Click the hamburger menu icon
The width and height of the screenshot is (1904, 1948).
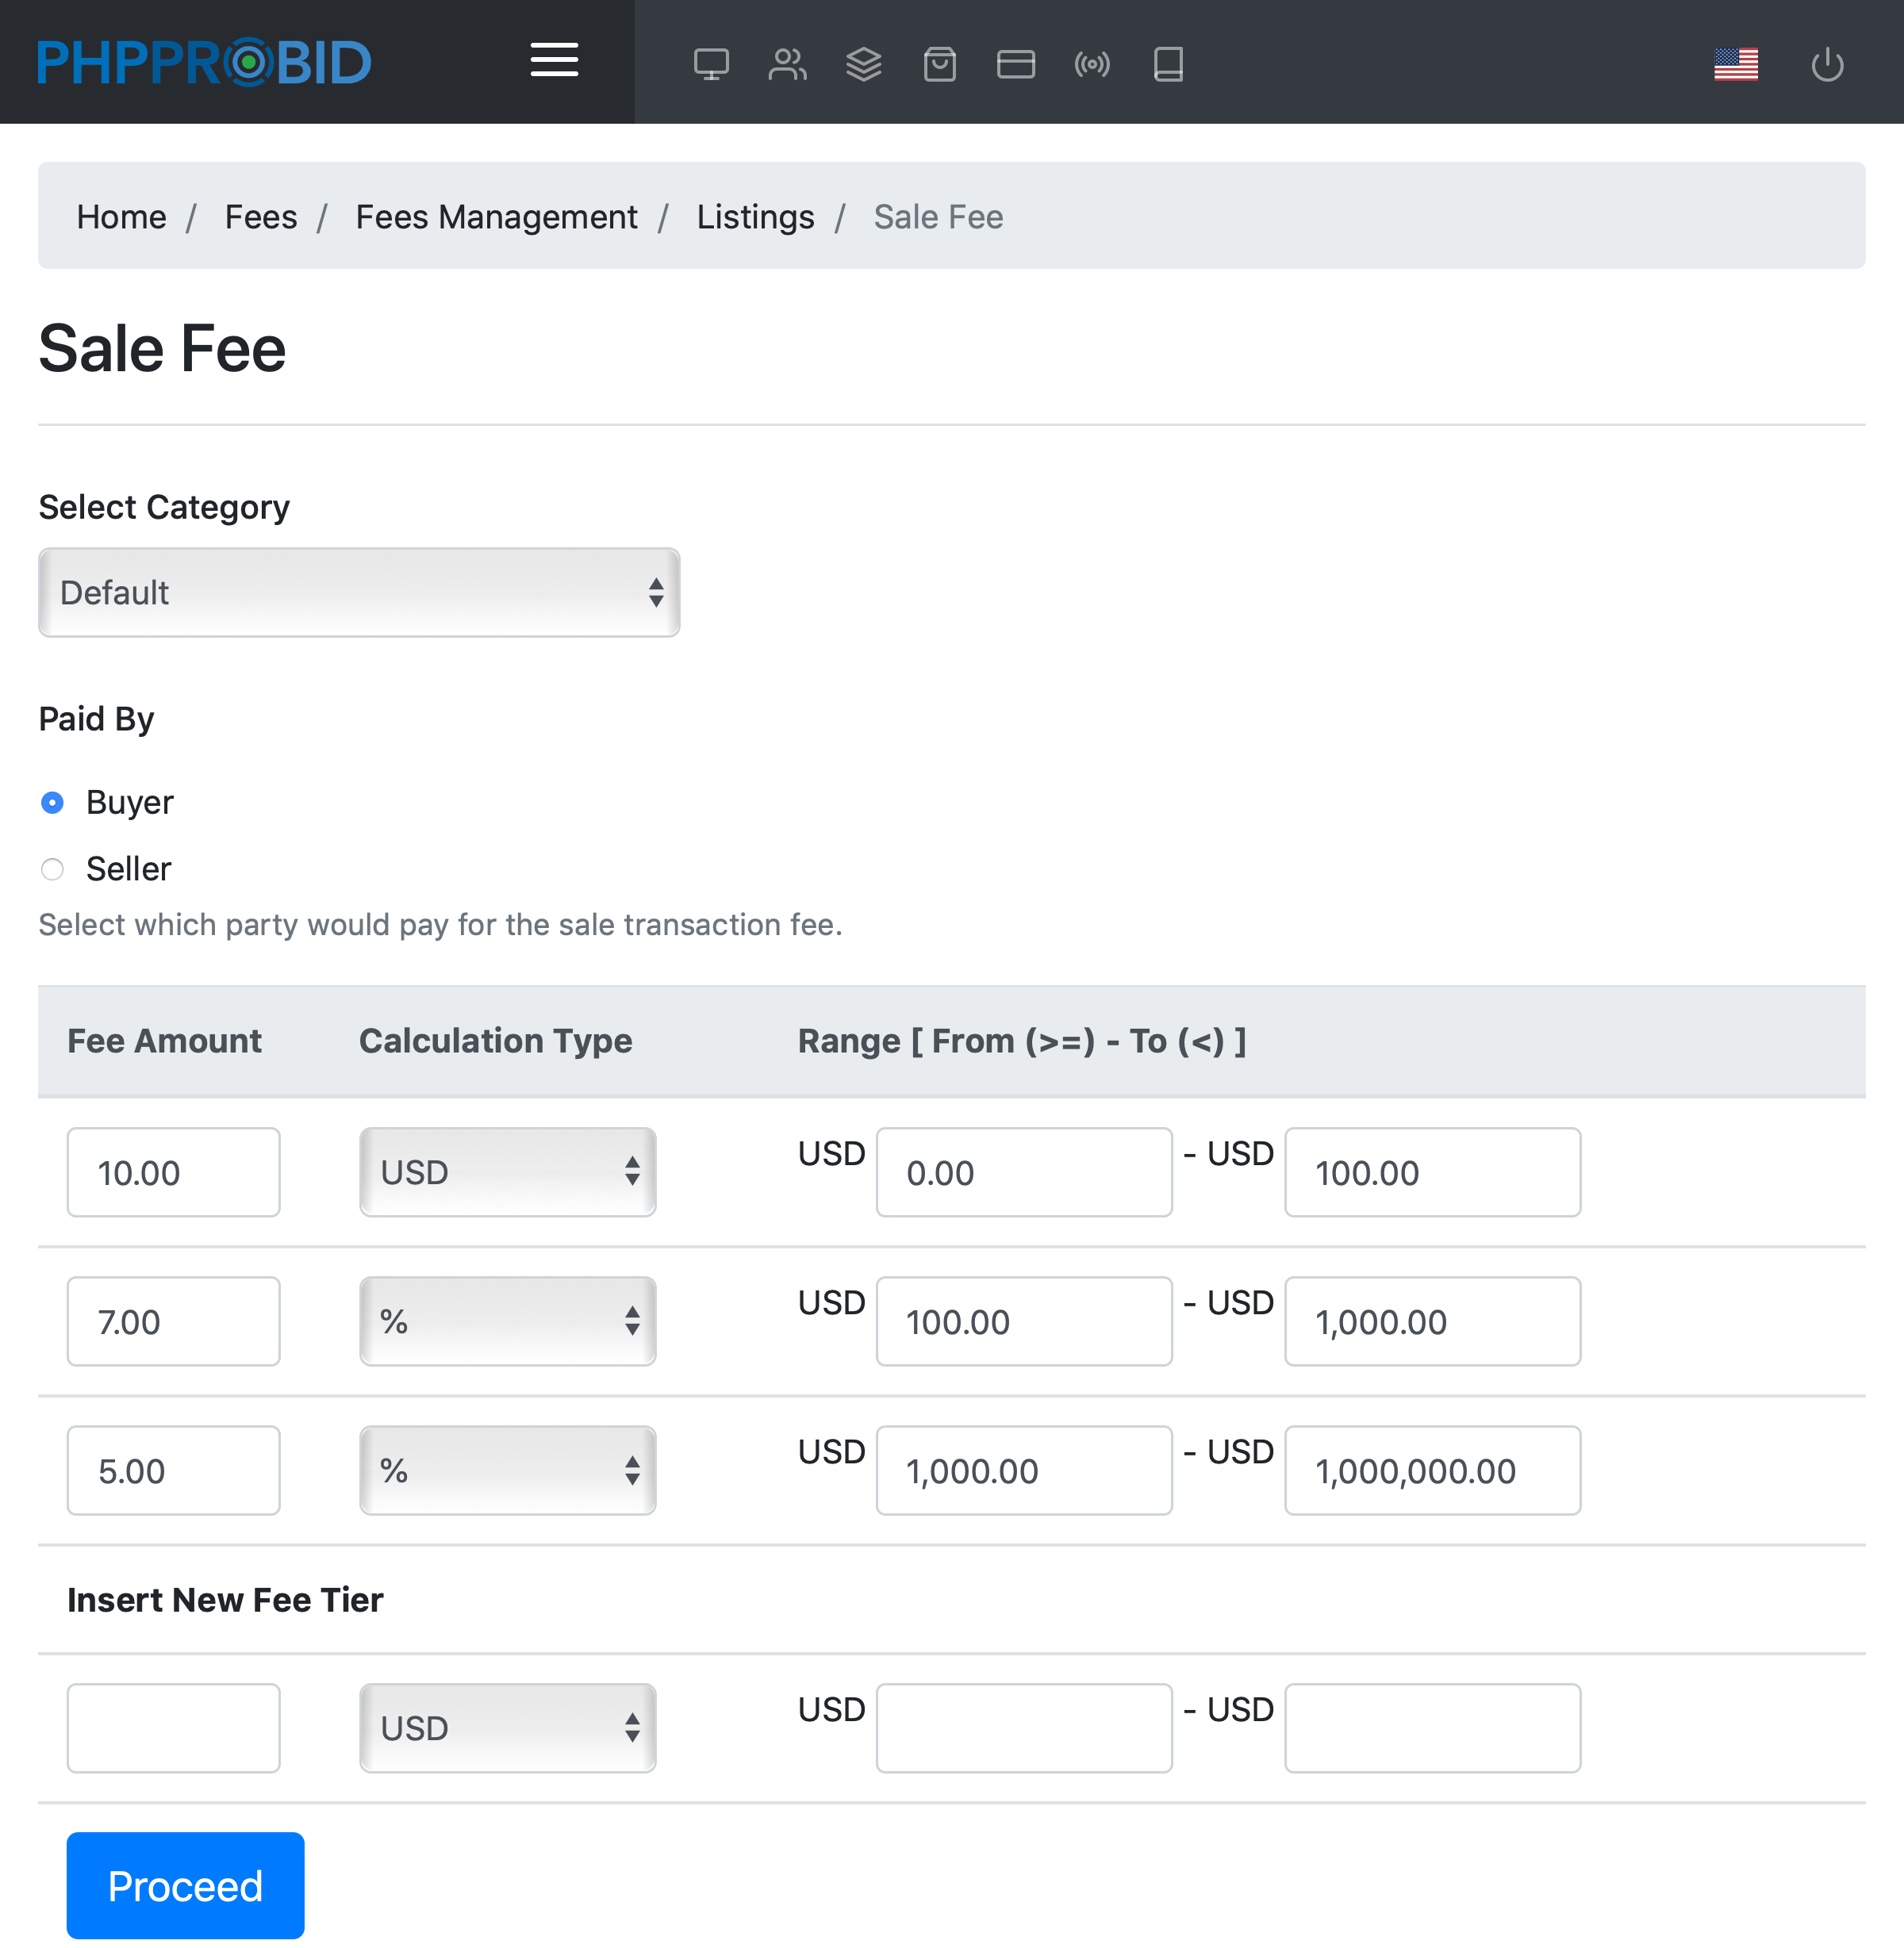click(x=554, y=60)
